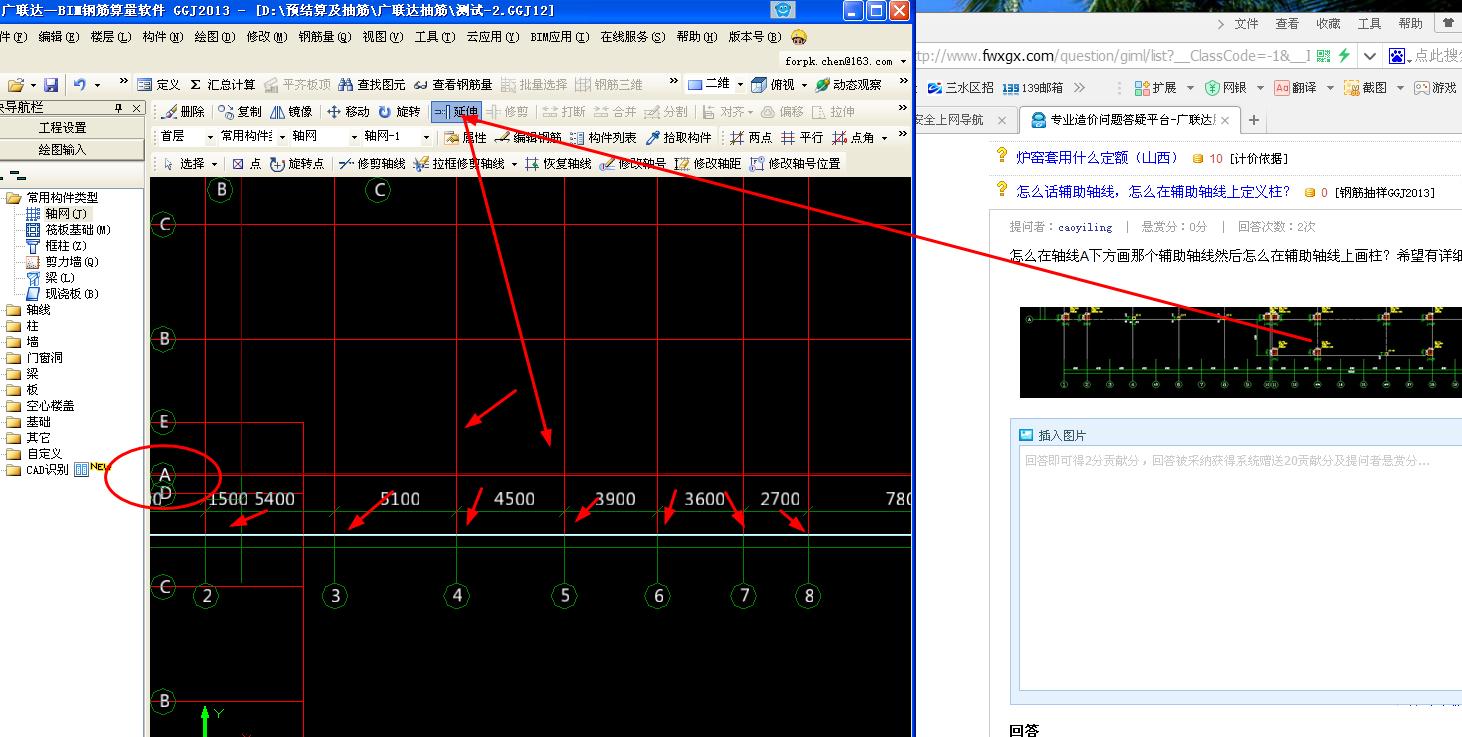Open the 俯视 view direction dropdown arrow
This screenshot has height=737, width=1462.
pyautogui.click(x=804, y=85)
